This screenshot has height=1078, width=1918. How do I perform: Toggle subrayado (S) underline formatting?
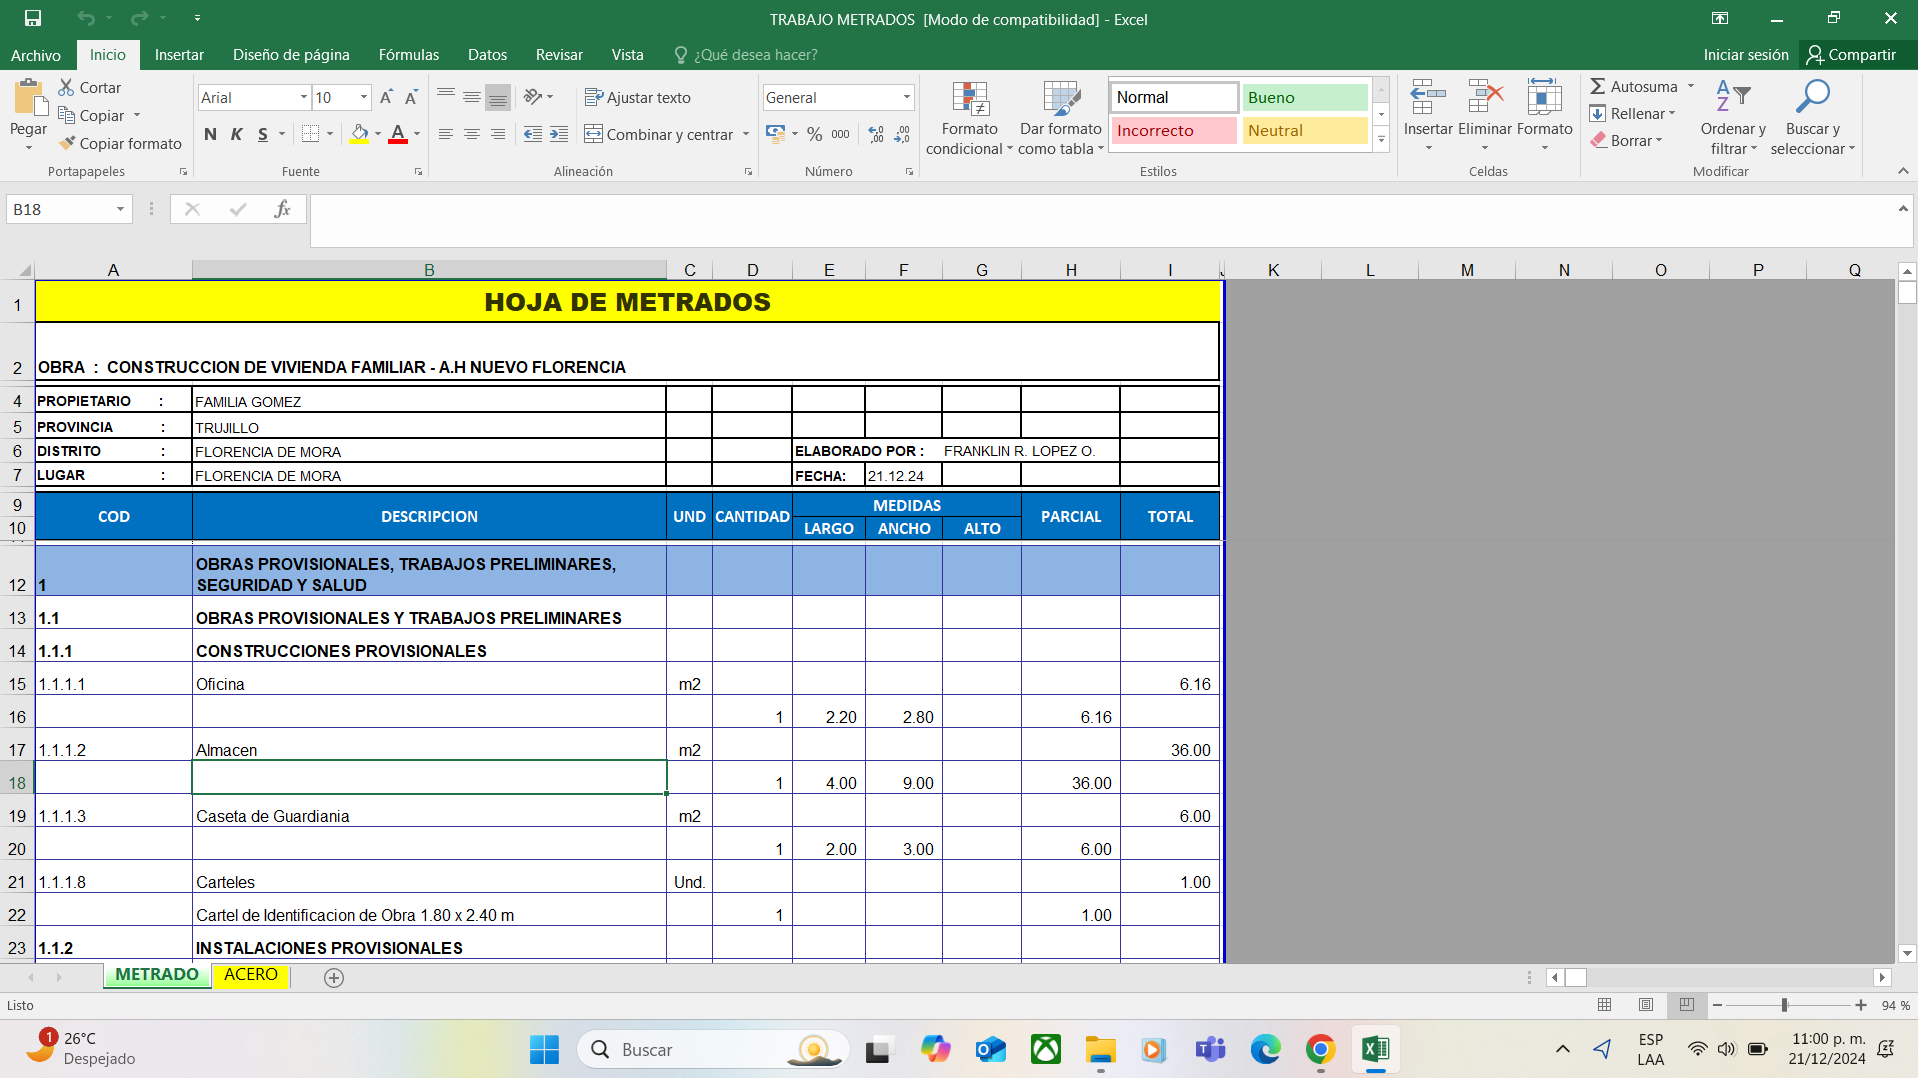tap(263, 134)
